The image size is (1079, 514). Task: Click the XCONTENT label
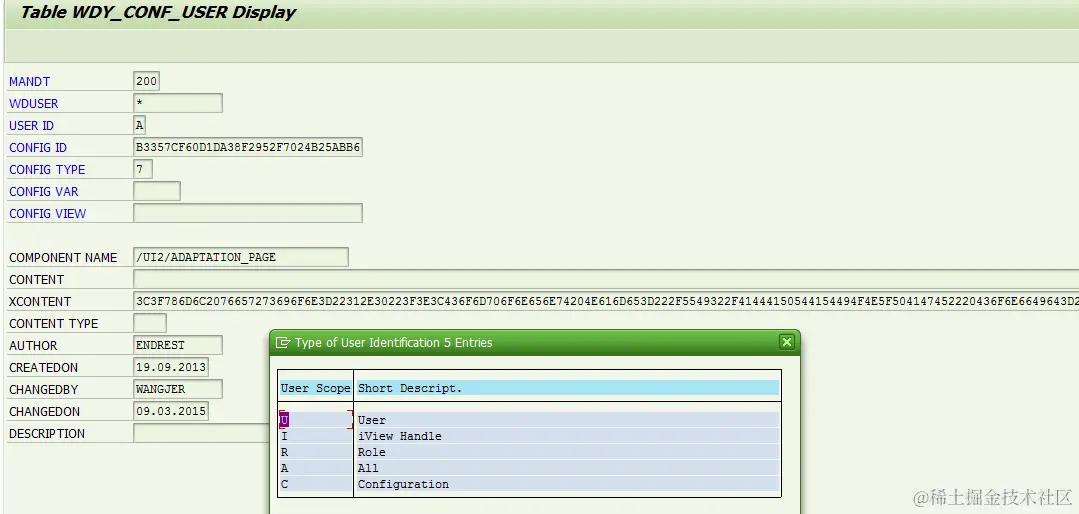click(40, 301)
